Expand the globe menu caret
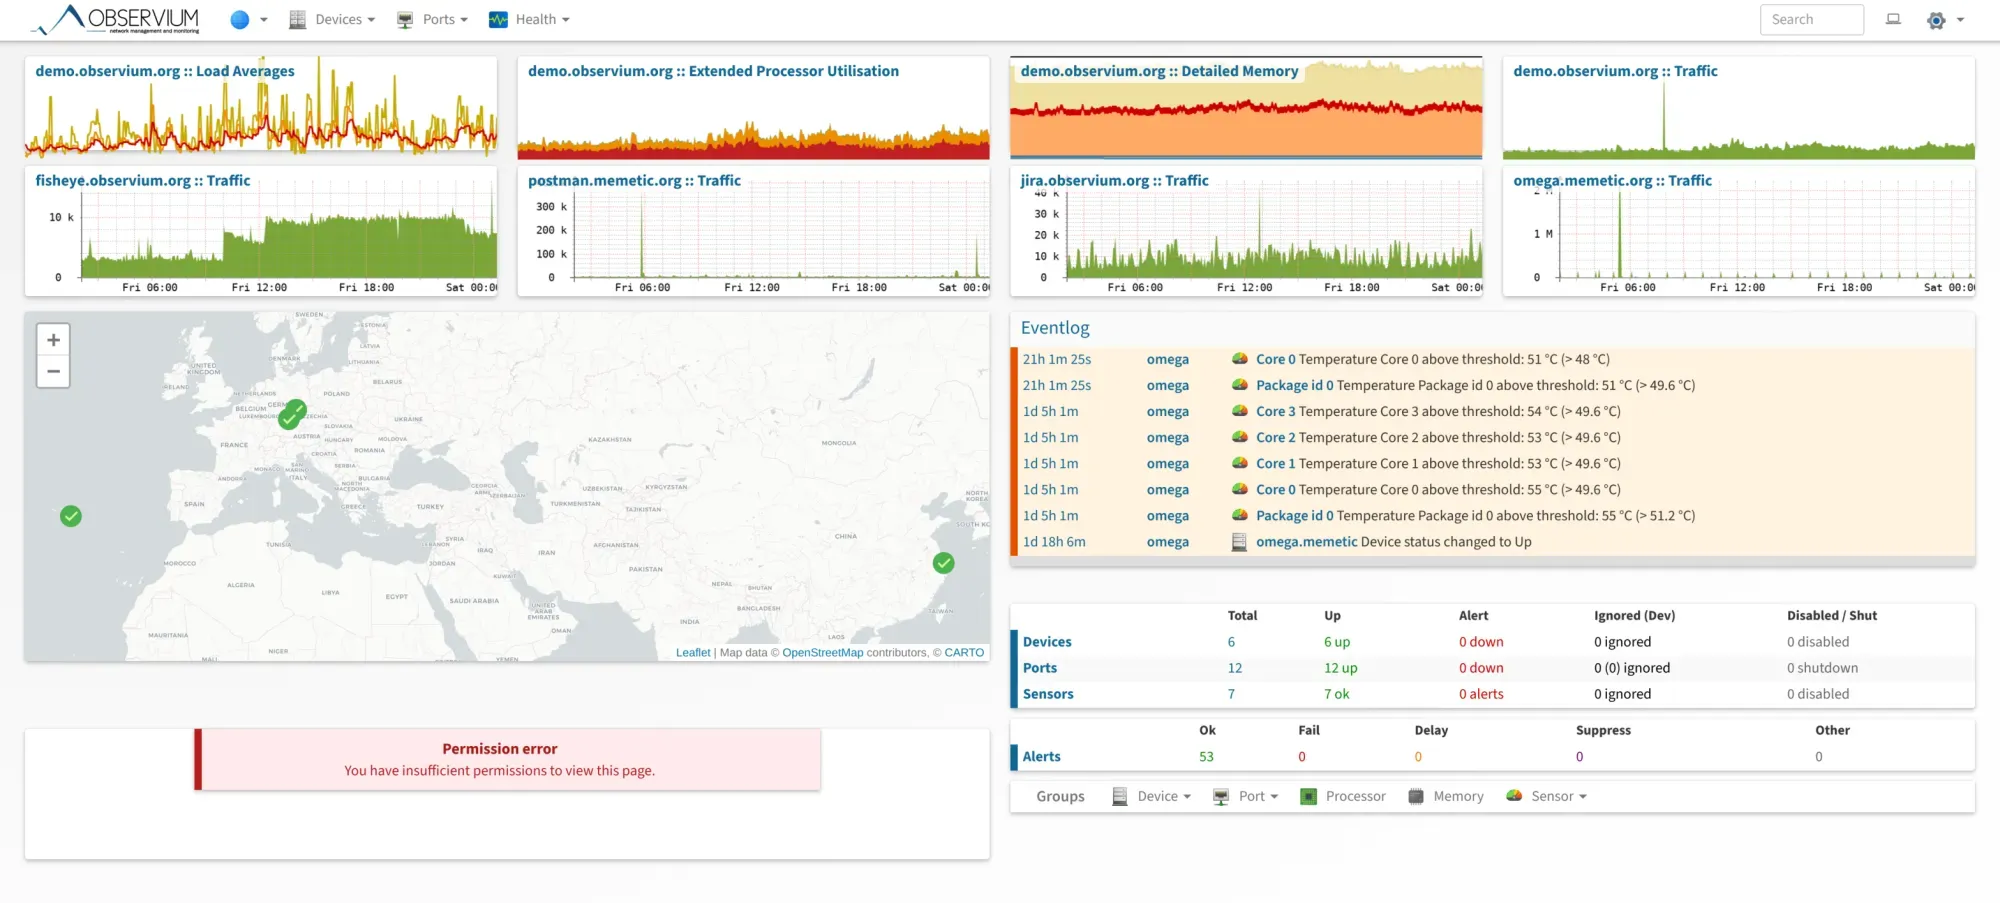2000x903 pixels. pyautogui.click(x=264, y=20)
